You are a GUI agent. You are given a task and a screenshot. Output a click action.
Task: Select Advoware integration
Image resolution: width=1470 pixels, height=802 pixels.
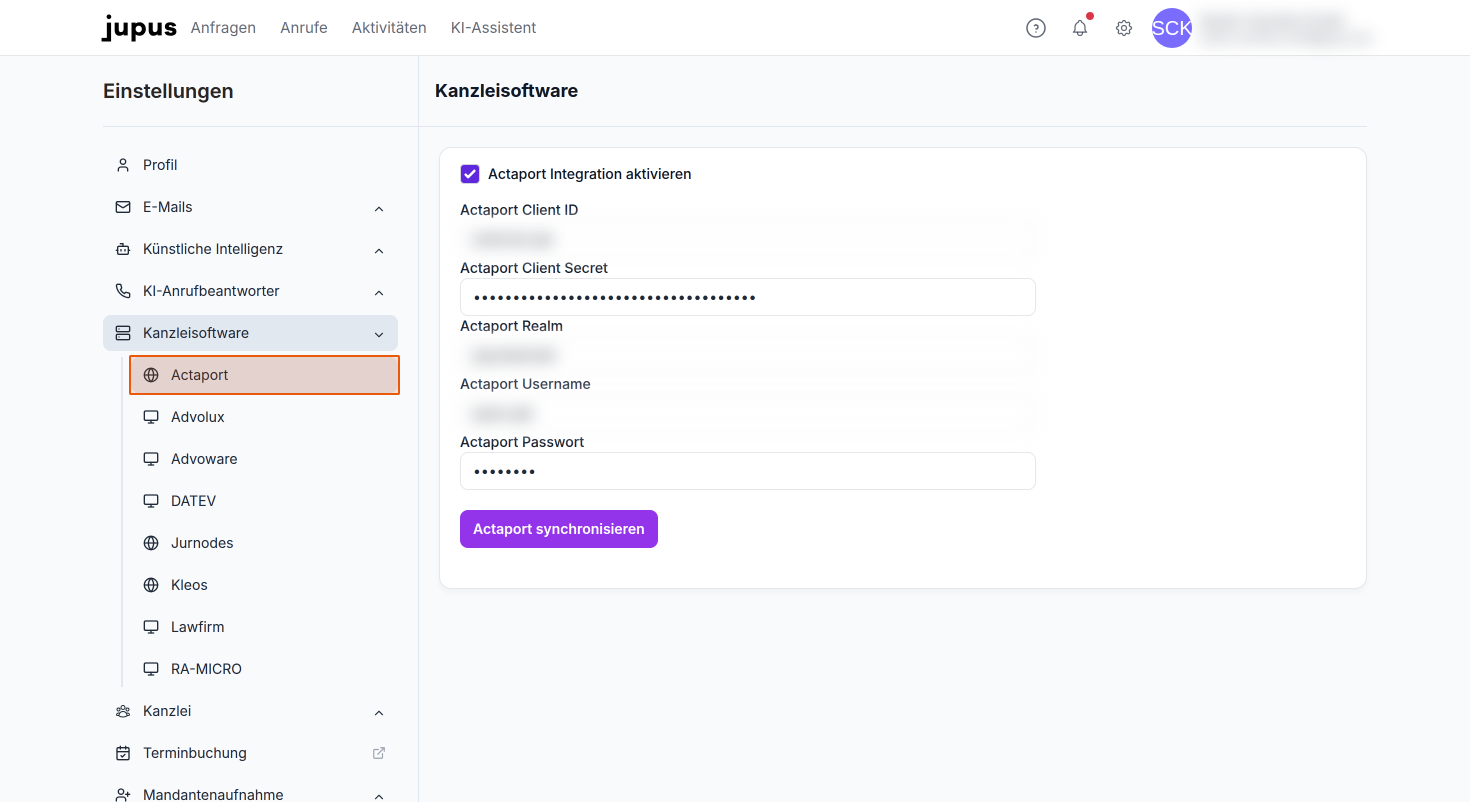(264, 459)
